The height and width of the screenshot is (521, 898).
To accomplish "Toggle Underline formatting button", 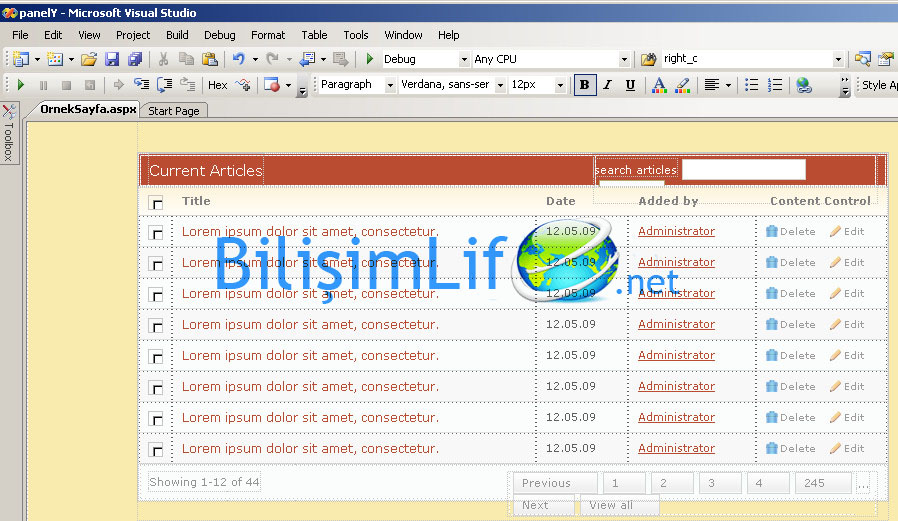I will click(x=631, y=85).
